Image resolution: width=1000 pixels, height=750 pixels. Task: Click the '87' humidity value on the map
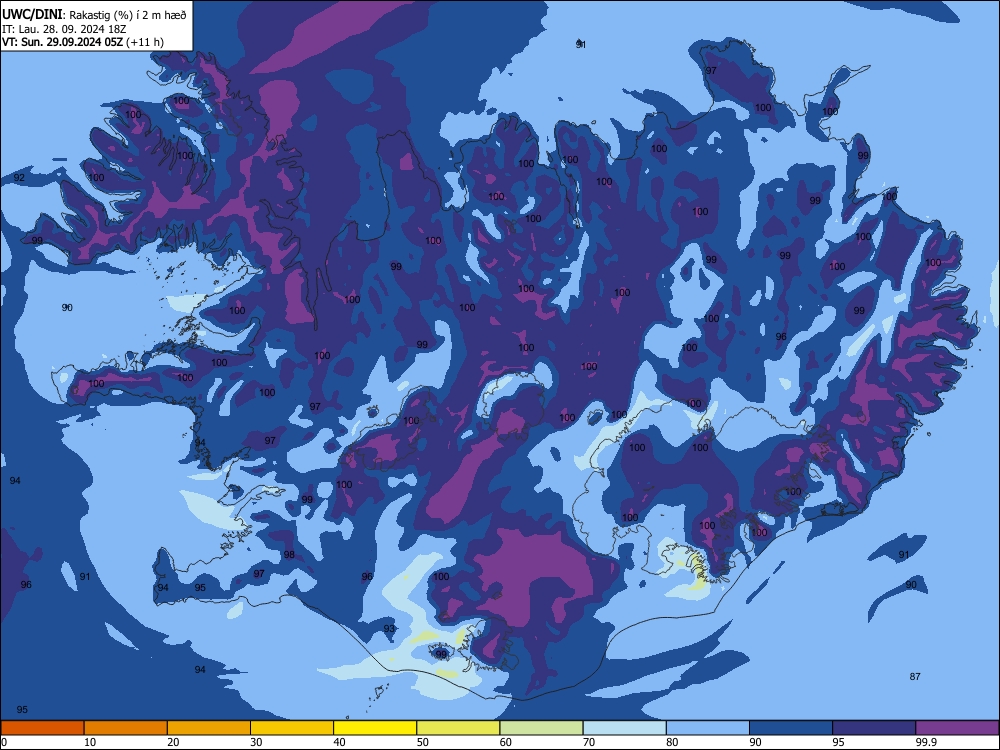click(x=915, y=677)
